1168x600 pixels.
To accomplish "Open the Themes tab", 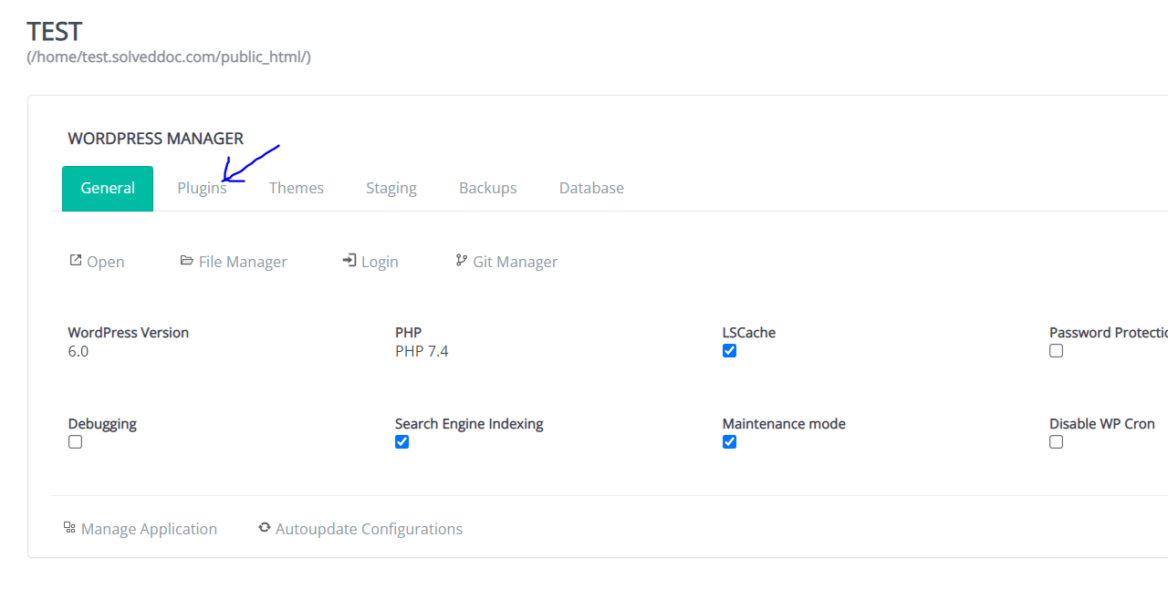I will point(296,187).
